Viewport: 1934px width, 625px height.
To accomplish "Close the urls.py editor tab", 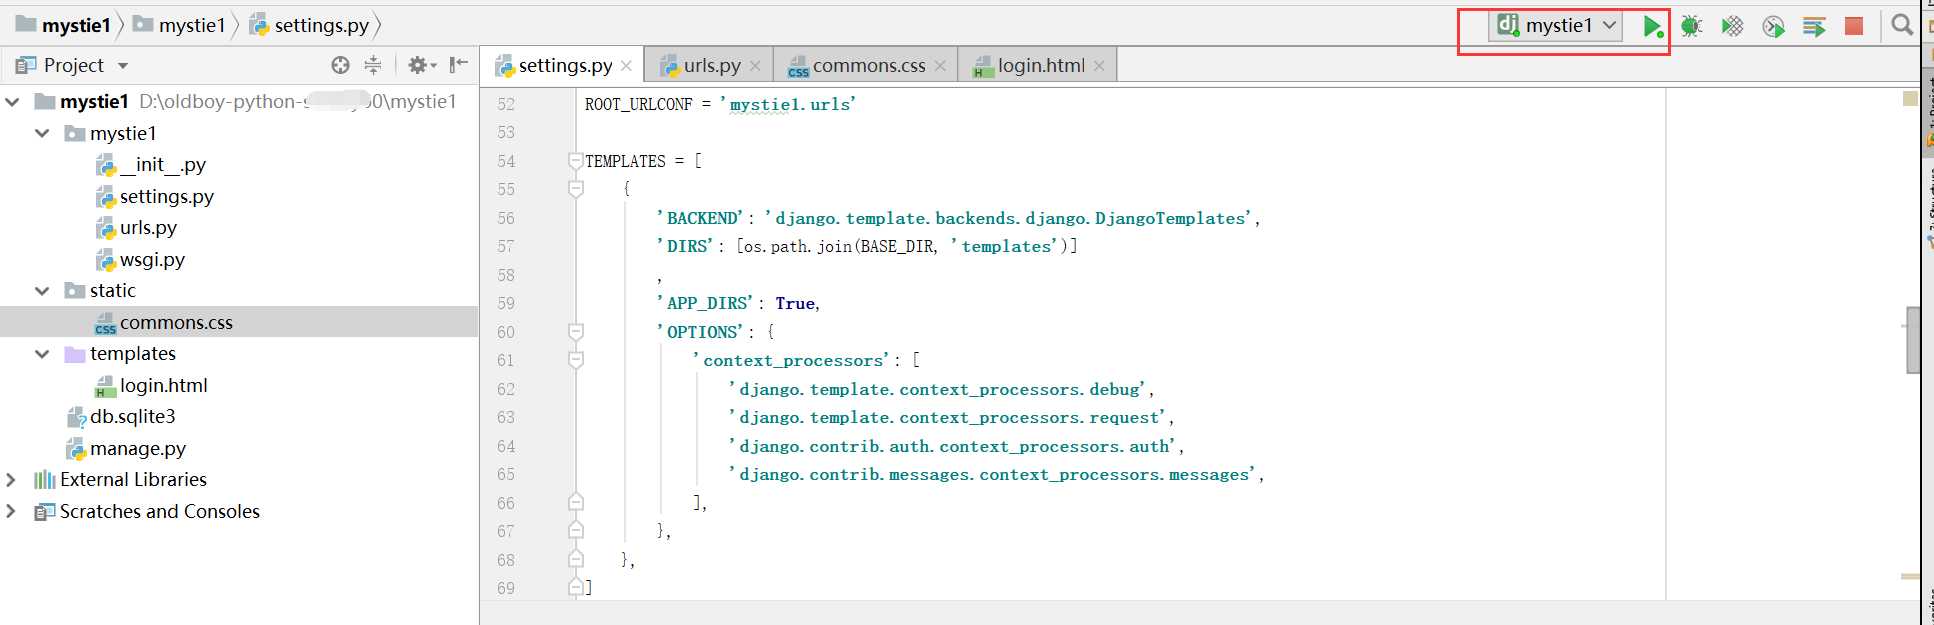I will [755, 66].
